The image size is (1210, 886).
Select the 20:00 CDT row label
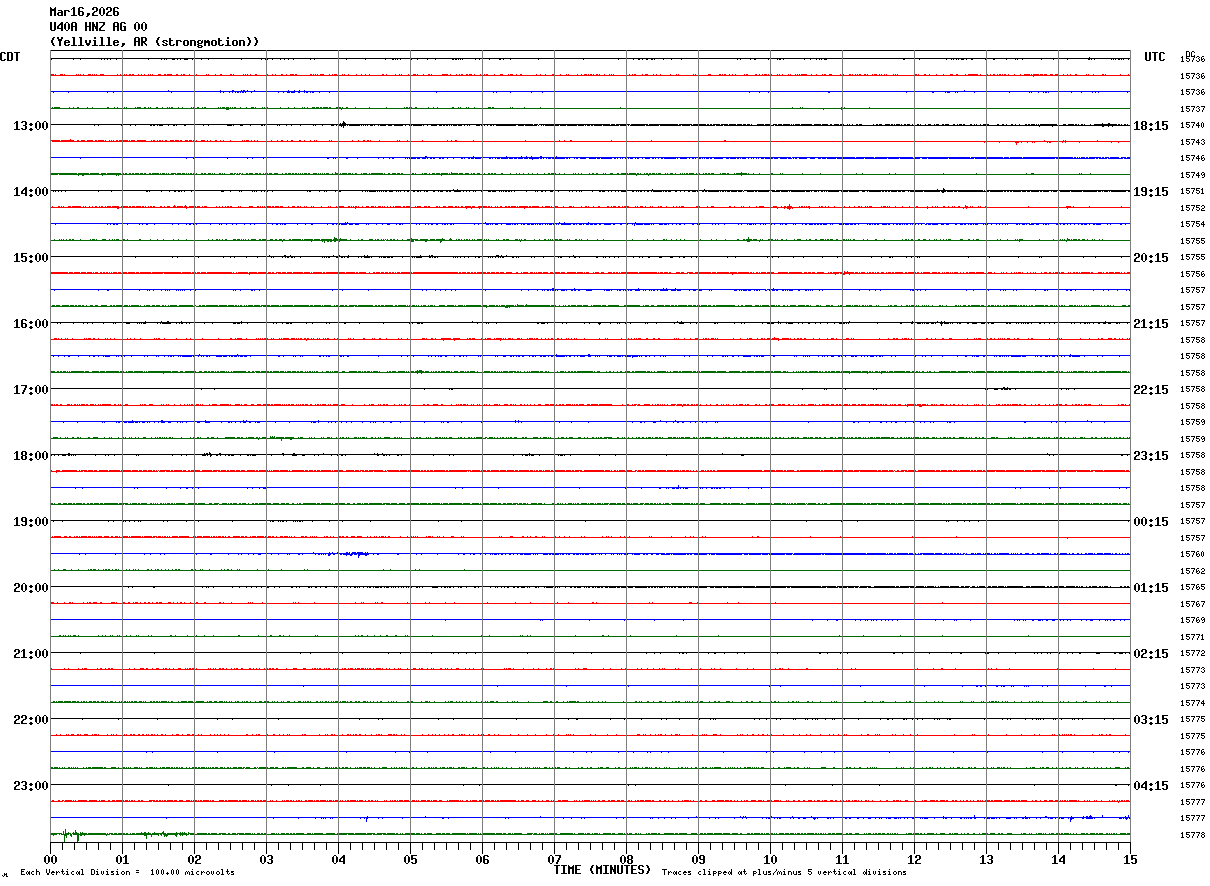point(30,588)
